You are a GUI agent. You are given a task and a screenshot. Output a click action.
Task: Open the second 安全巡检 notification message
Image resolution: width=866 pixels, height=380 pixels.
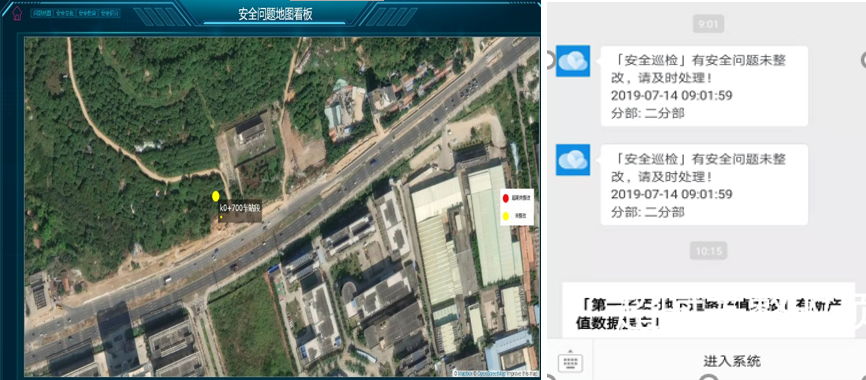coord(704,184)
